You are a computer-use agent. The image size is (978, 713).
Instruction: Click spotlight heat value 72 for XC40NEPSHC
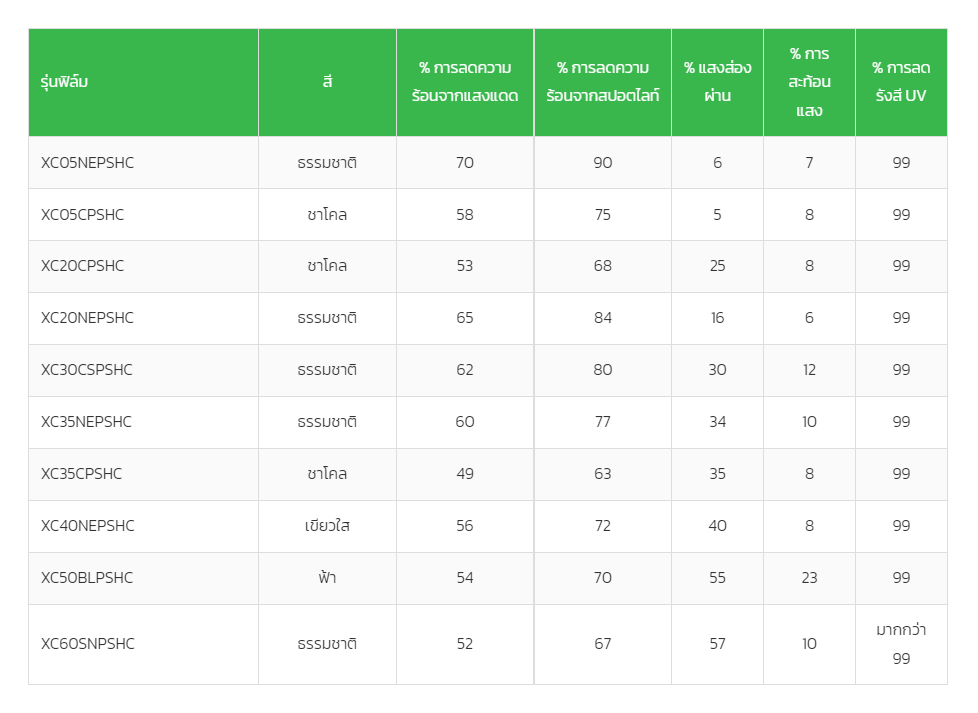[603, 526]
